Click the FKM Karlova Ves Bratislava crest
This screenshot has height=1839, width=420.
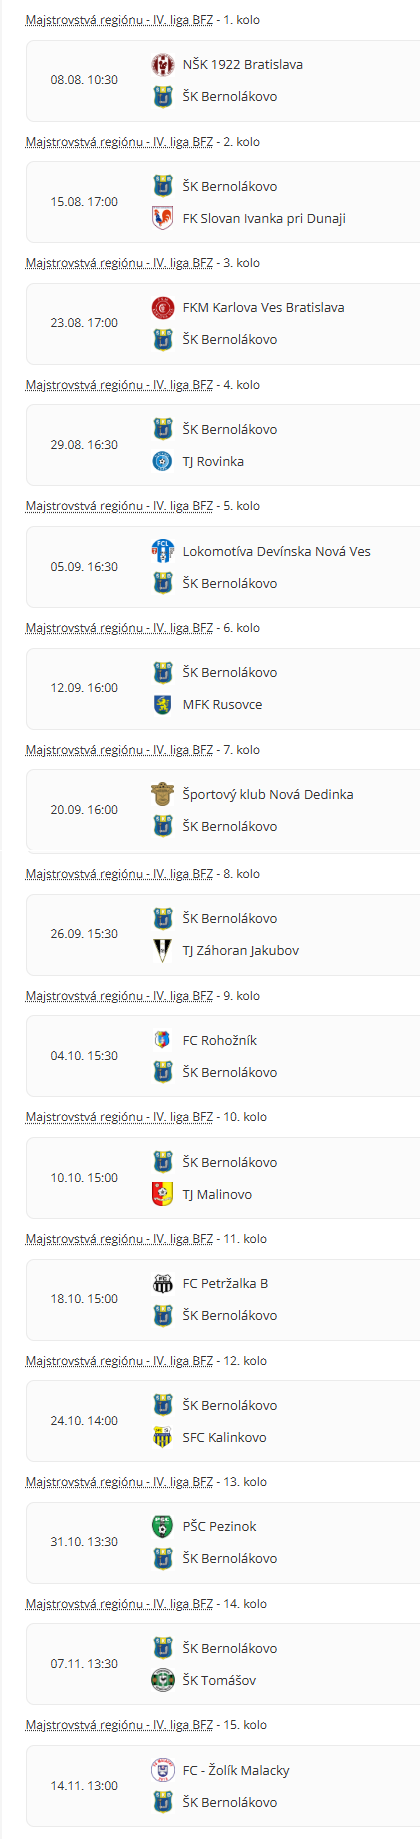tap(162, 308)
